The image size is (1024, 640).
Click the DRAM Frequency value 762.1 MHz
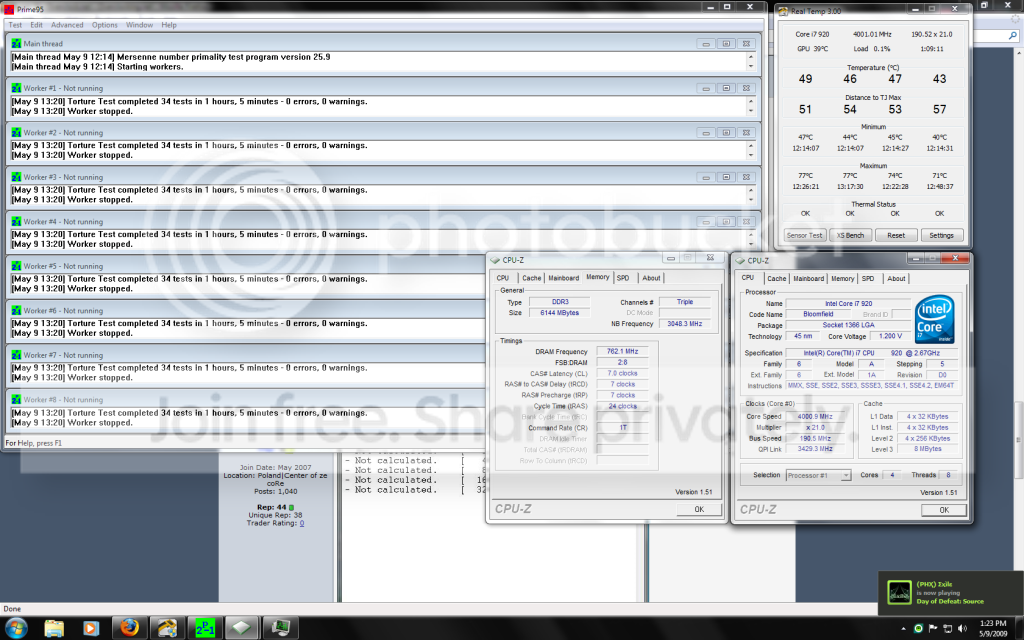tap(622, 351)
